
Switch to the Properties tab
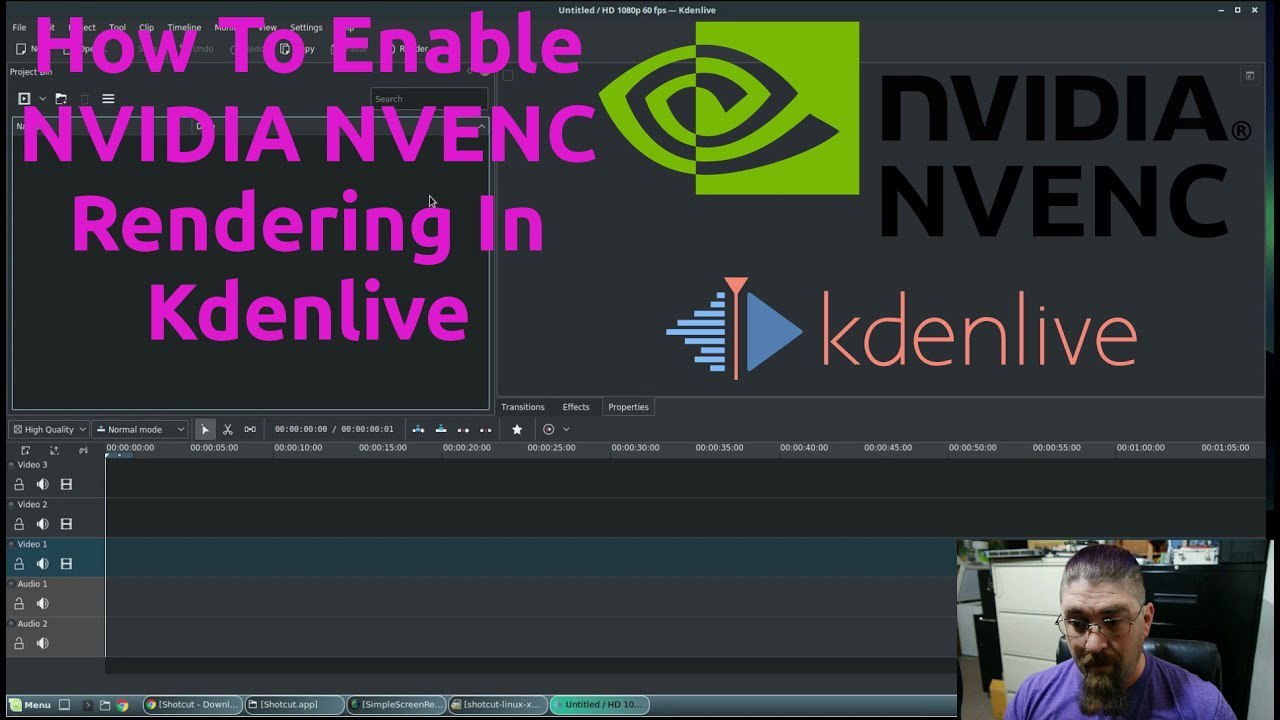(628, 407)
